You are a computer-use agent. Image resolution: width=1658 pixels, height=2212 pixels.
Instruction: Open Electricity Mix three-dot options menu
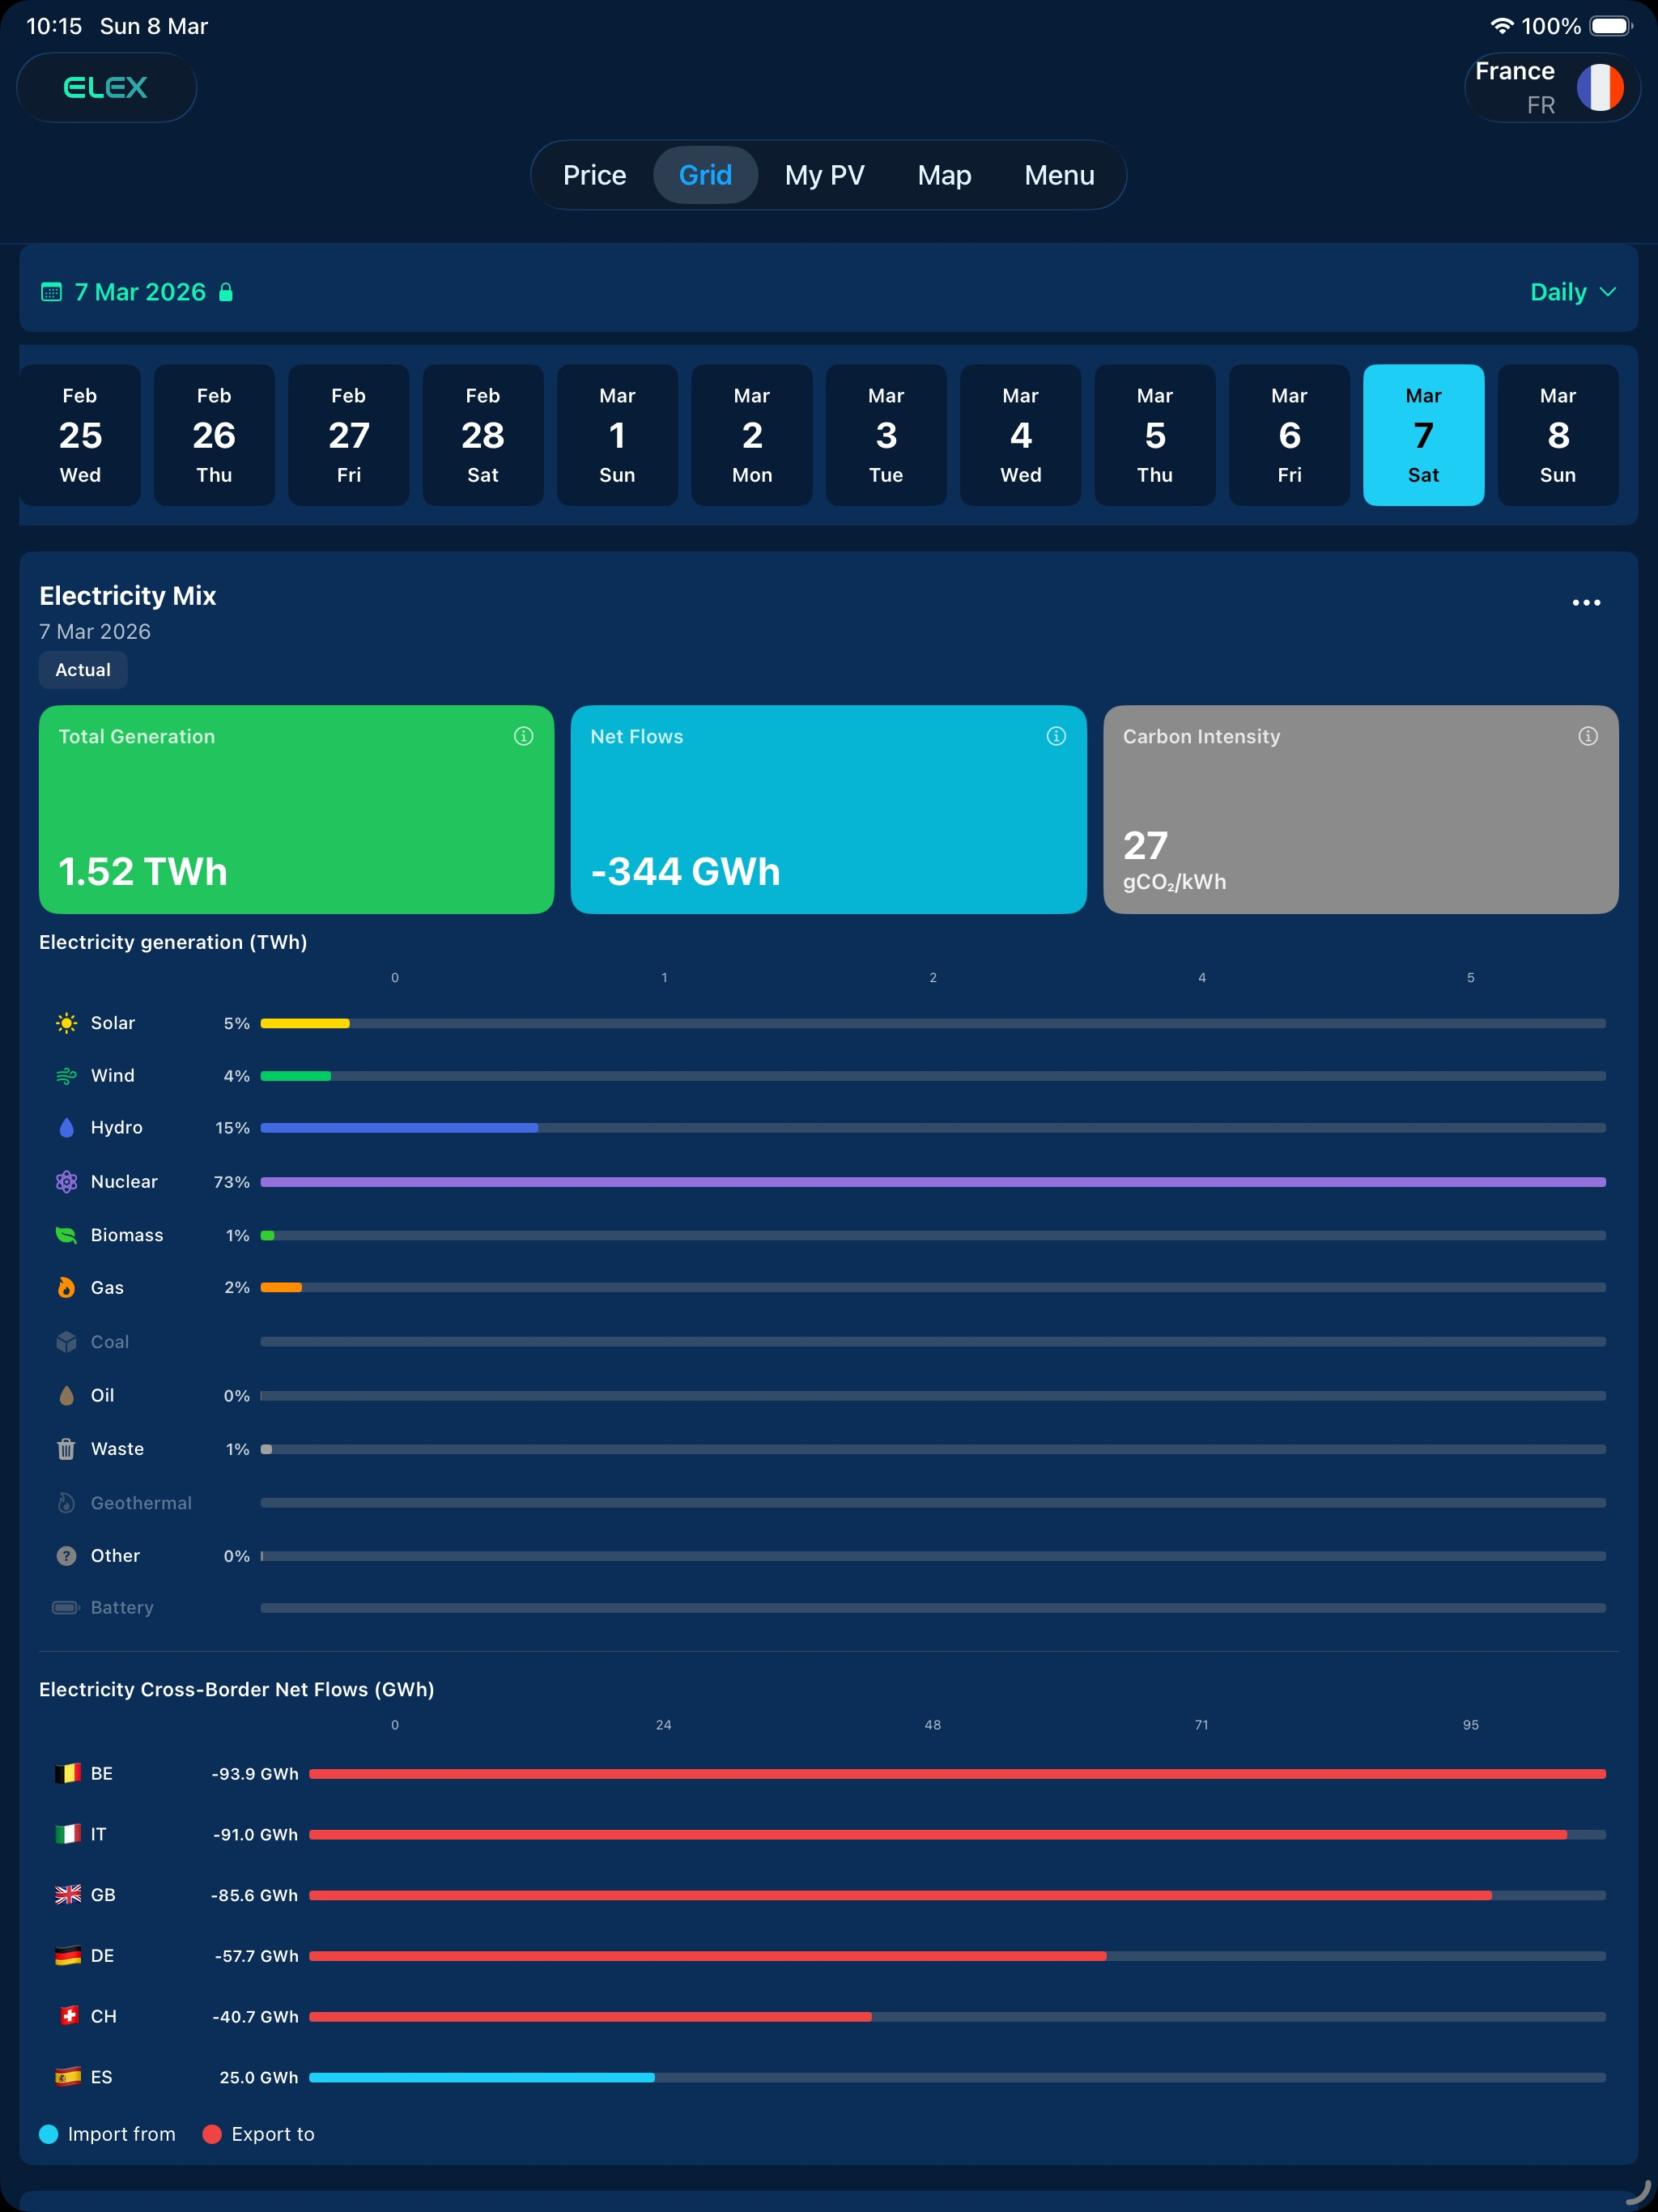click(x=1586, y=603)
